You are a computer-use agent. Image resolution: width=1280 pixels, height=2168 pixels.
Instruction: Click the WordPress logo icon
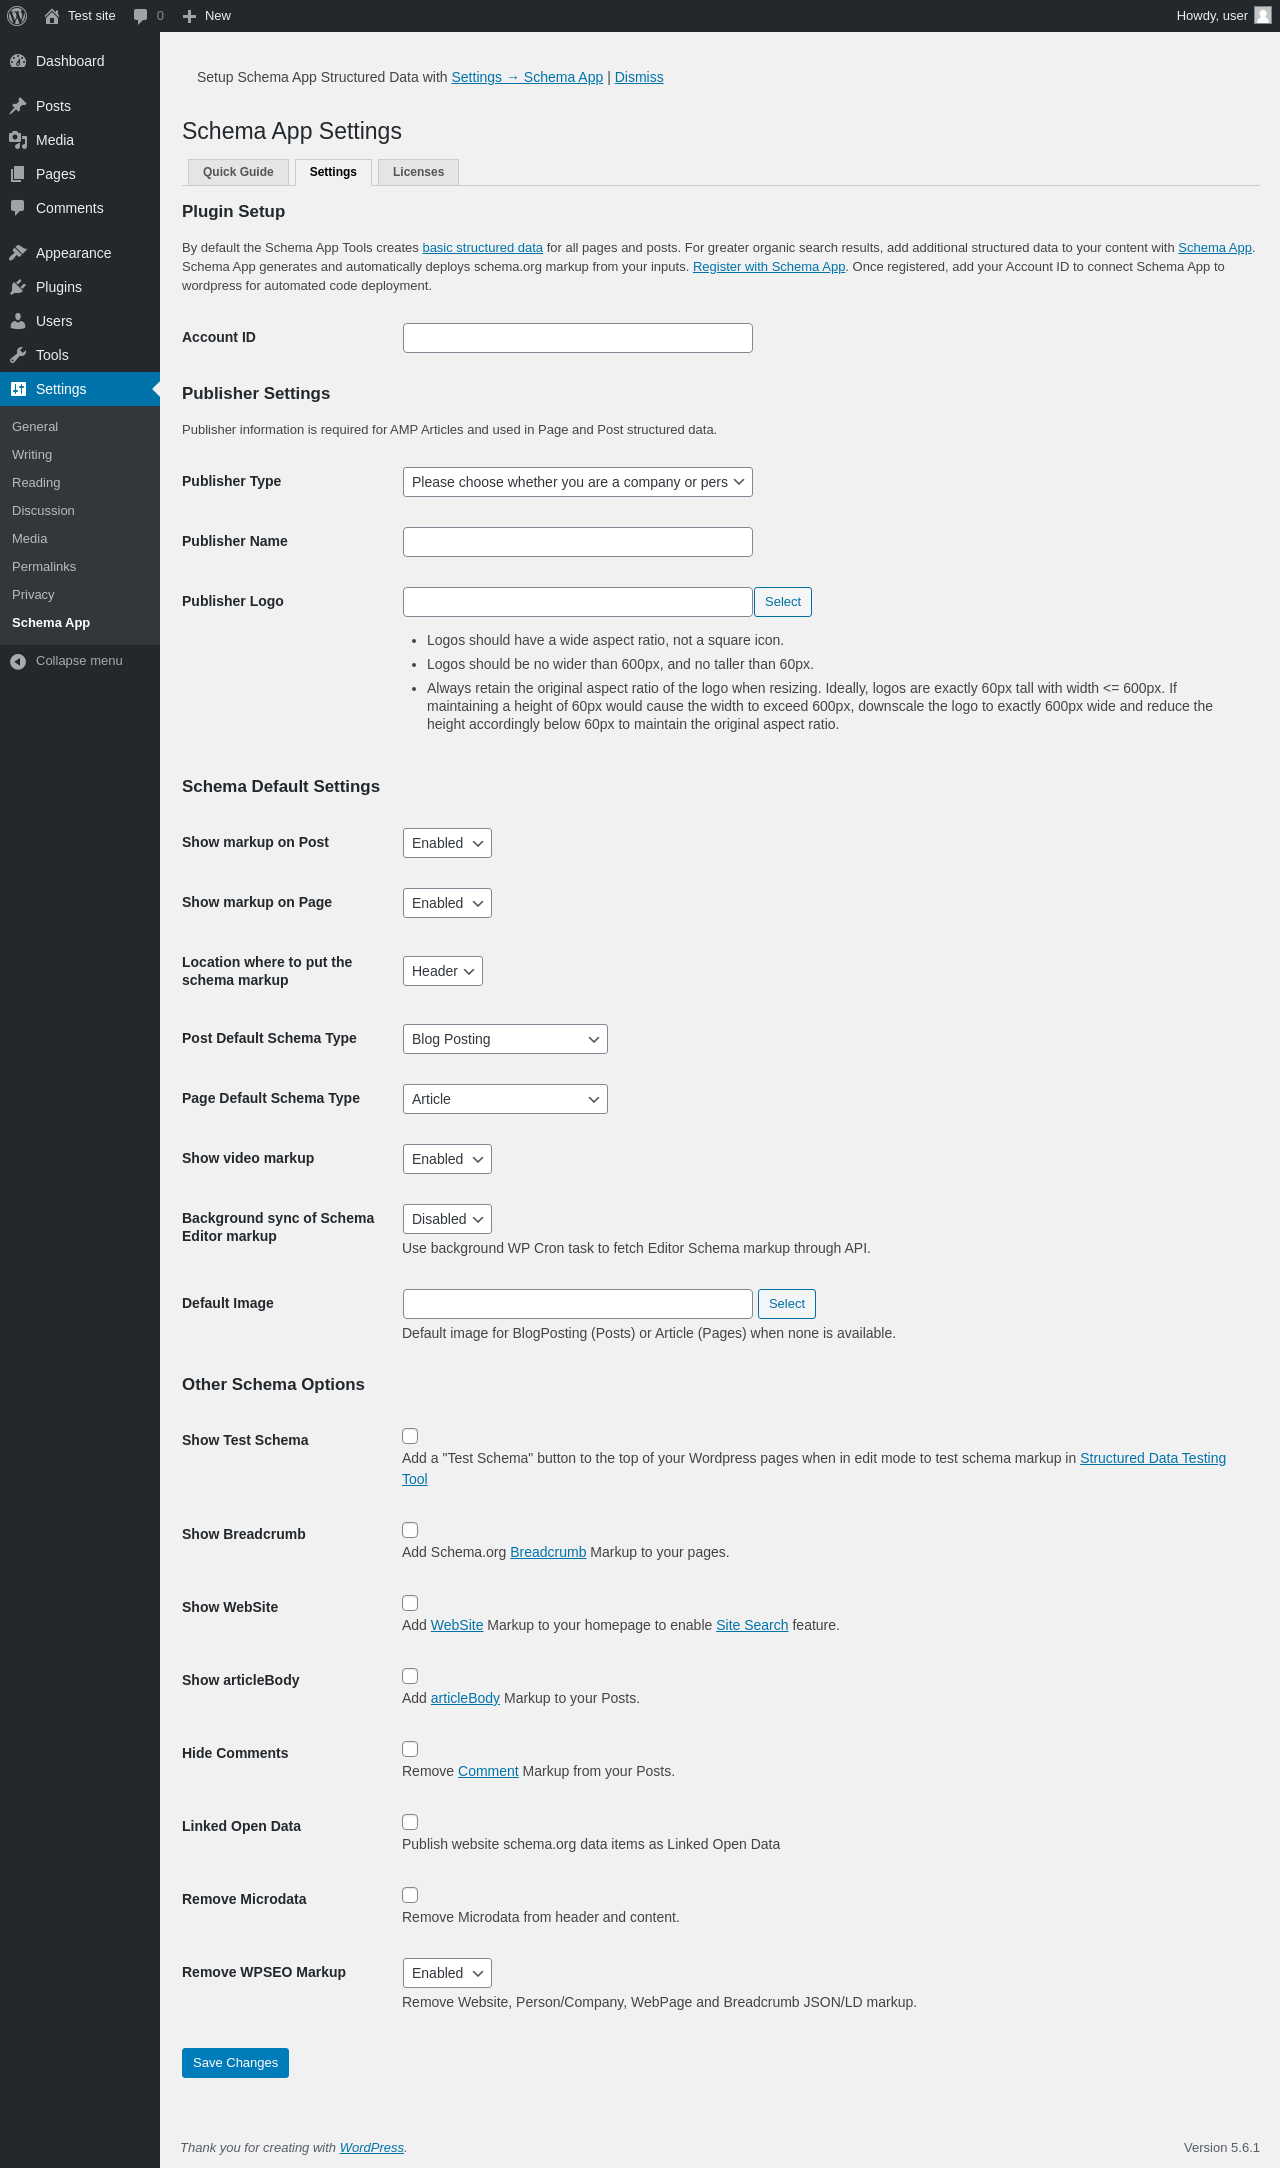point(17,16)
